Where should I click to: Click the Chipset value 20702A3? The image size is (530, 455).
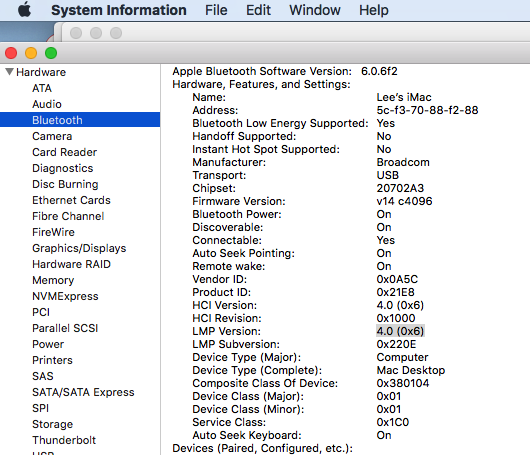pos(400,188)
